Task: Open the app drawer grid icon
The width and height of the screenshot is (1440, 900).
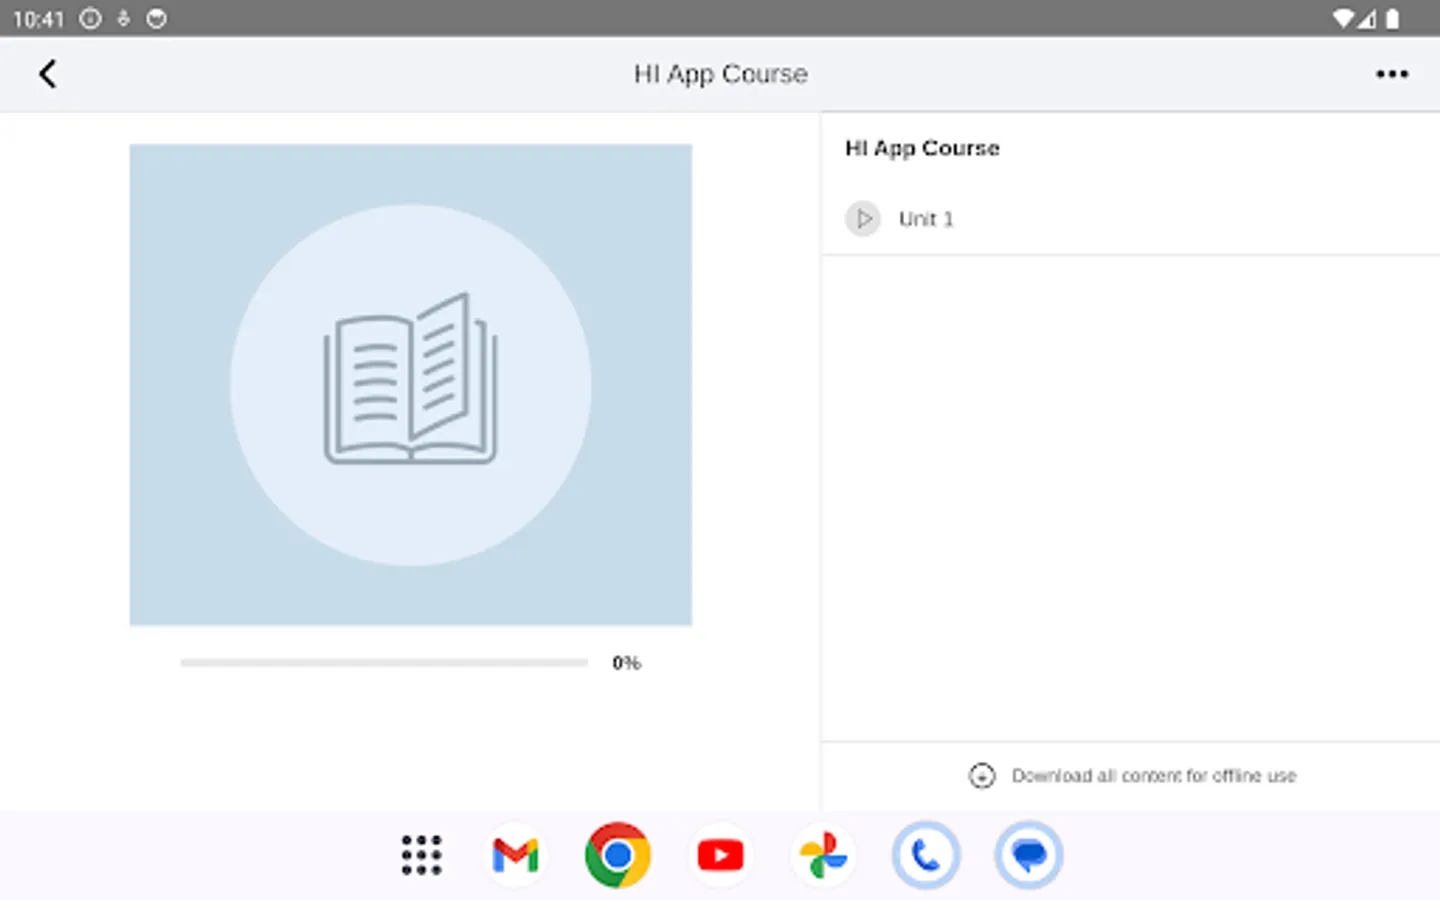Action: [421, 855]
